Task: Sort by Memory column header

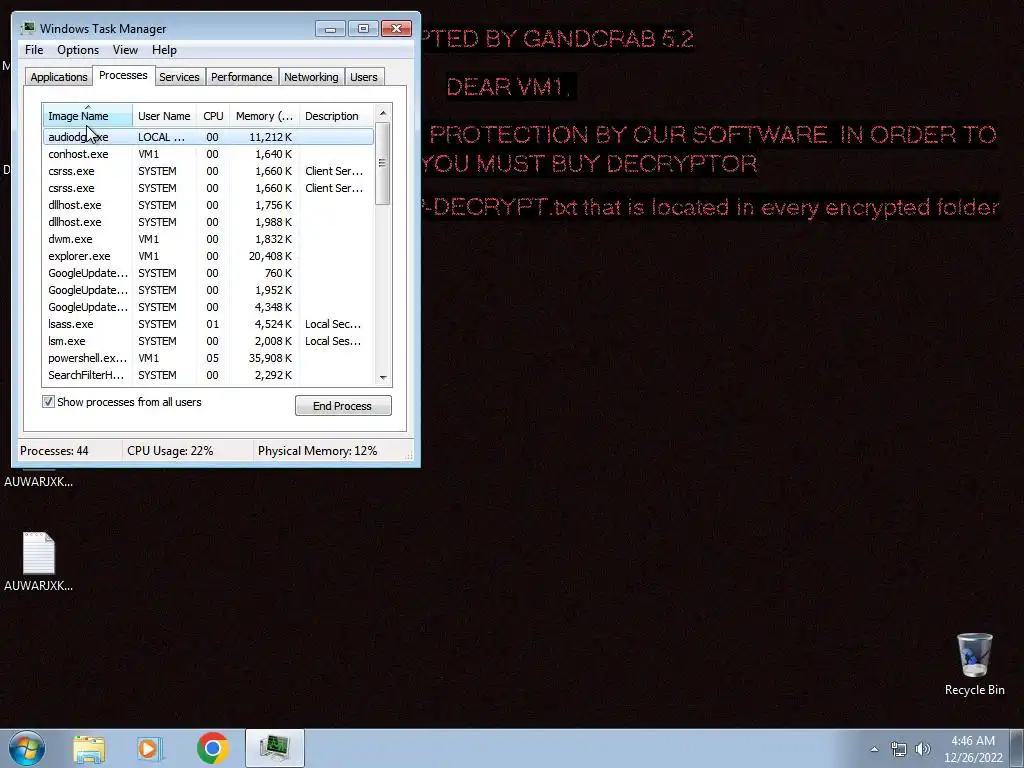Action: coord(264,116)
